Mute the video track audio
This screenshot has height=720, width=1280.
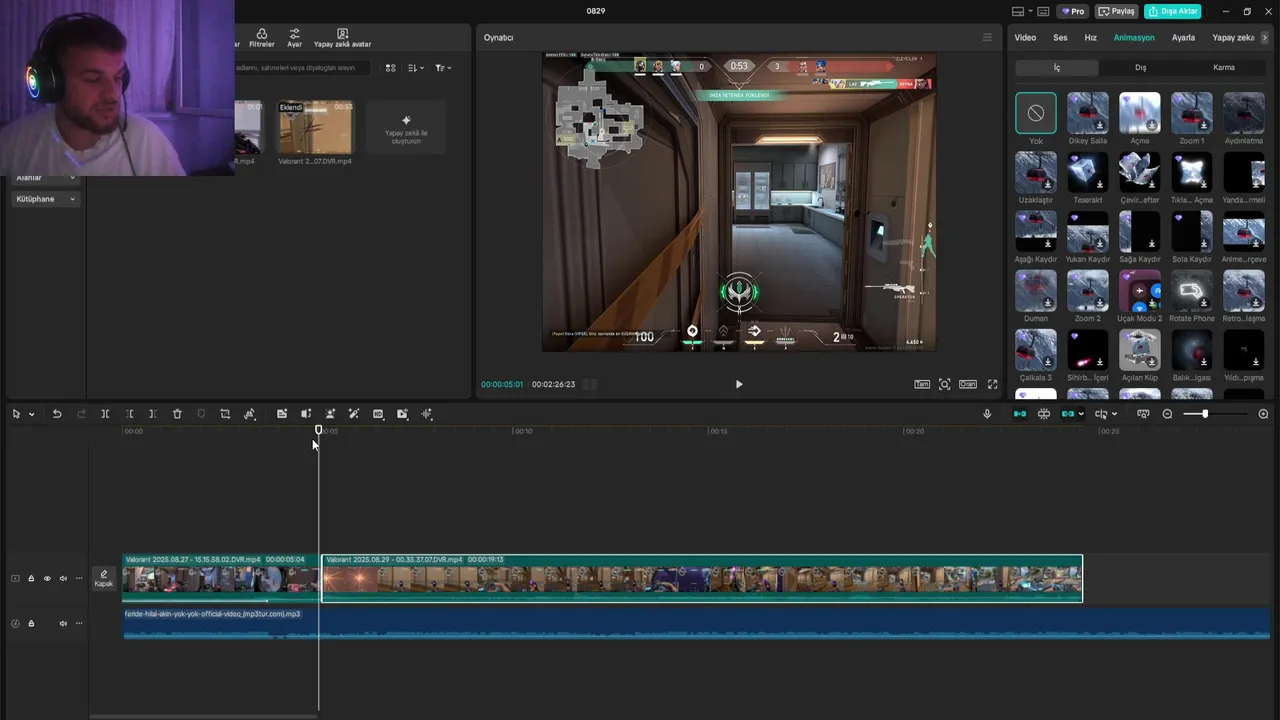pos(63,578)
